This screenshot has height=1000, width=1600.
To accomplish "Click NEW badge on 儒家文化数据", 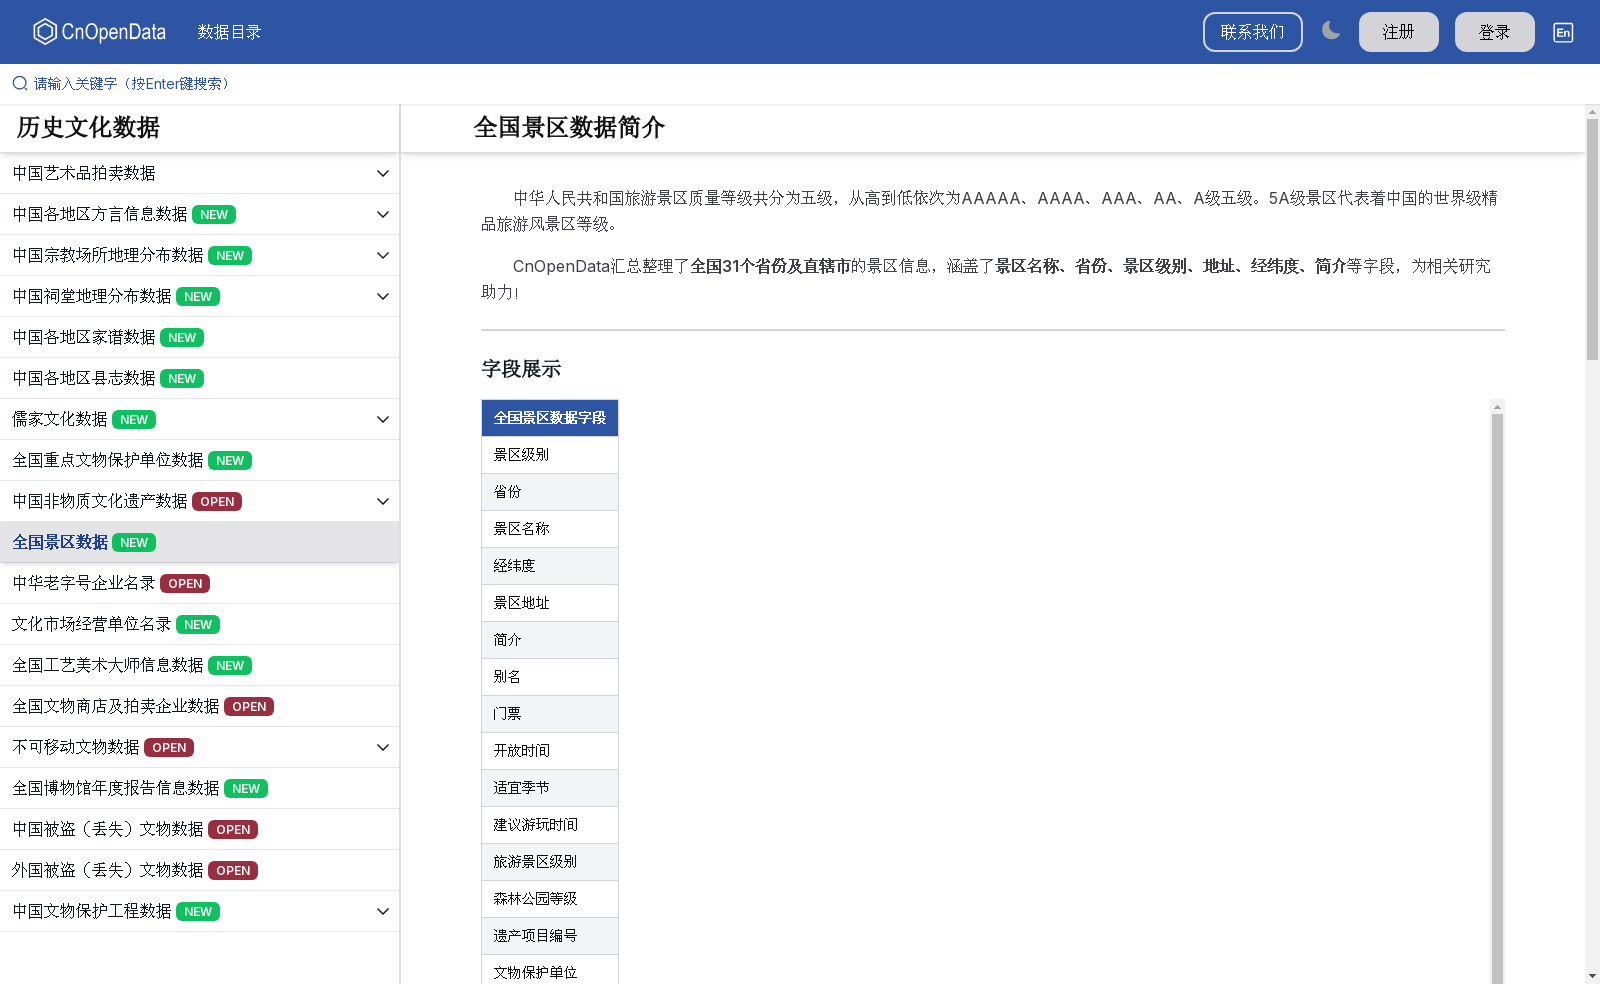I will (134, 419).
